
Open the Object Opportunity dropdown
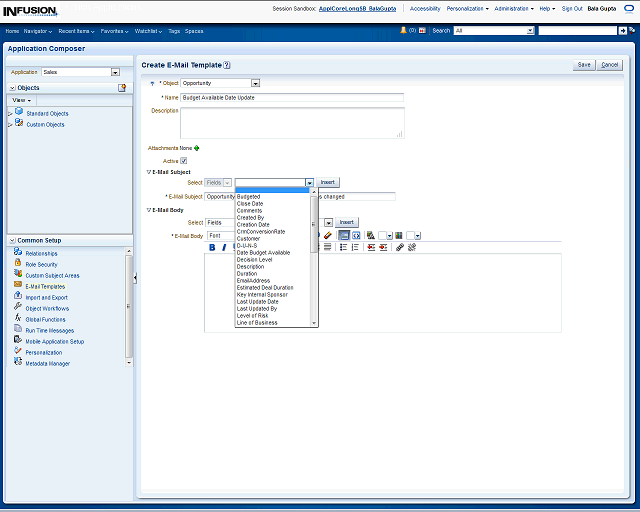pyautogui.click(x=255, y=83)
